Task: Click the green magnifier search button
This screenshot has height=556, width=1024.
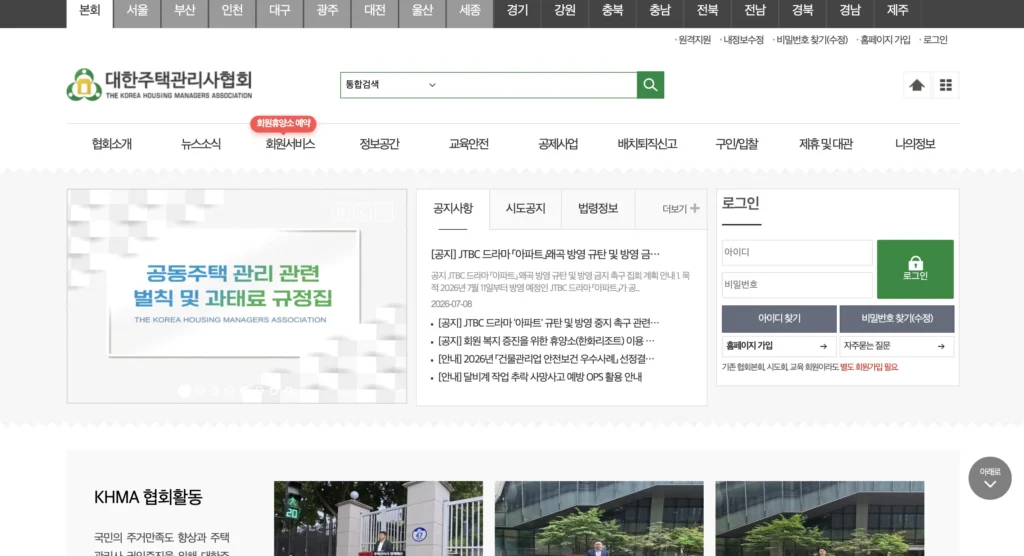Action: (x=650, y=85)
